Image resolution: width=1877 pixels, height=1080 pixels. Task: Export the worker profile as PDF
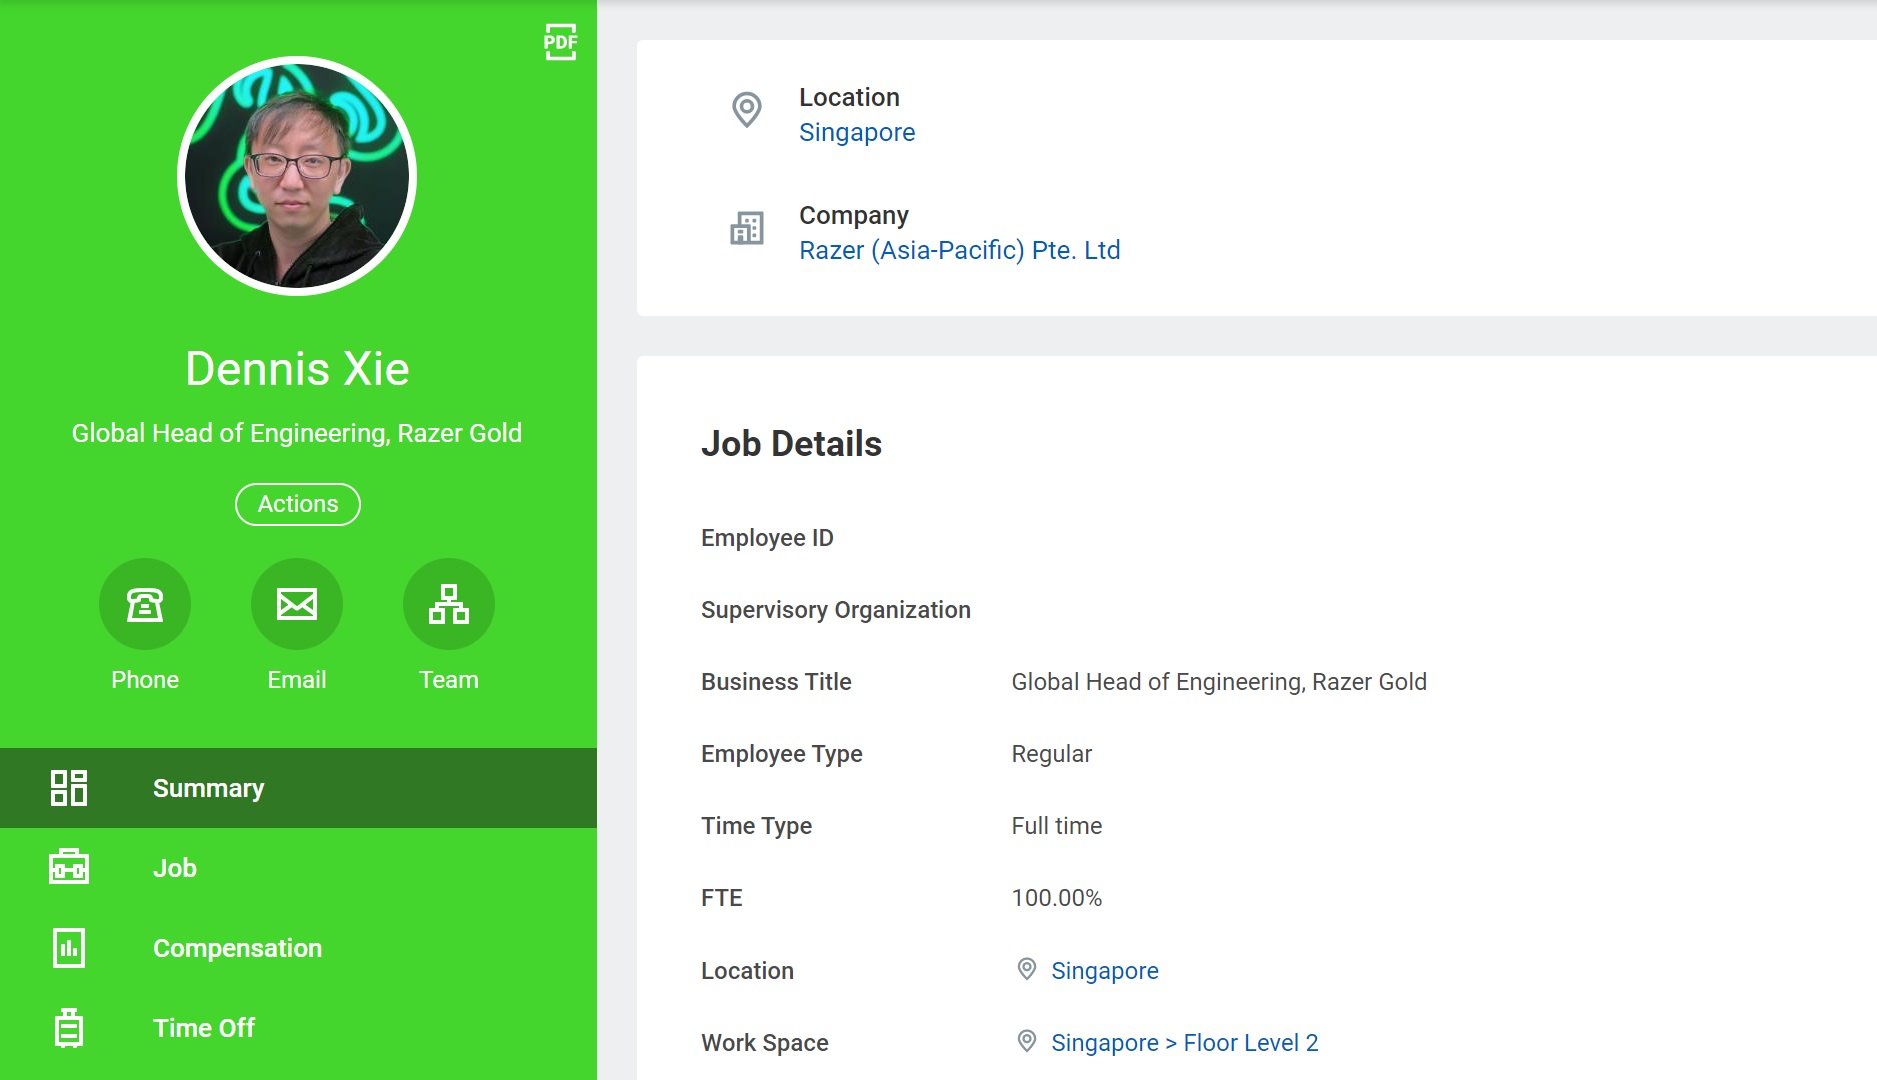(x=560, y=42)
